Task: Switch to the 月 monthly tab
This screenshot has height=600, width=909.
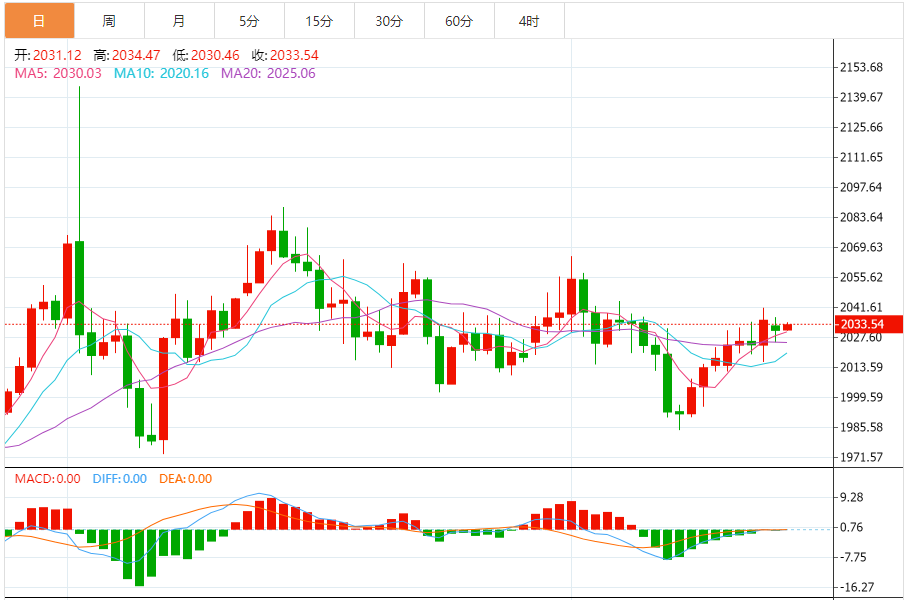Action: click(x=180, y=21)
